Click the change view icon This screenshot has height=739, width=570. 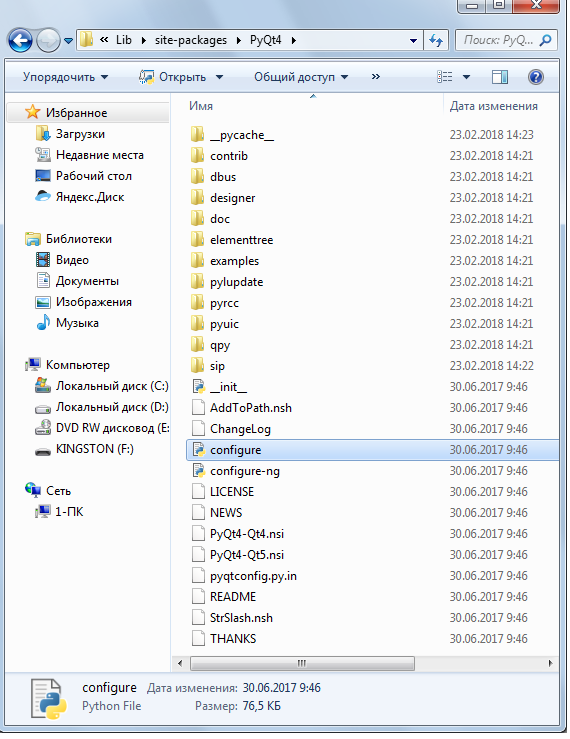445,77
